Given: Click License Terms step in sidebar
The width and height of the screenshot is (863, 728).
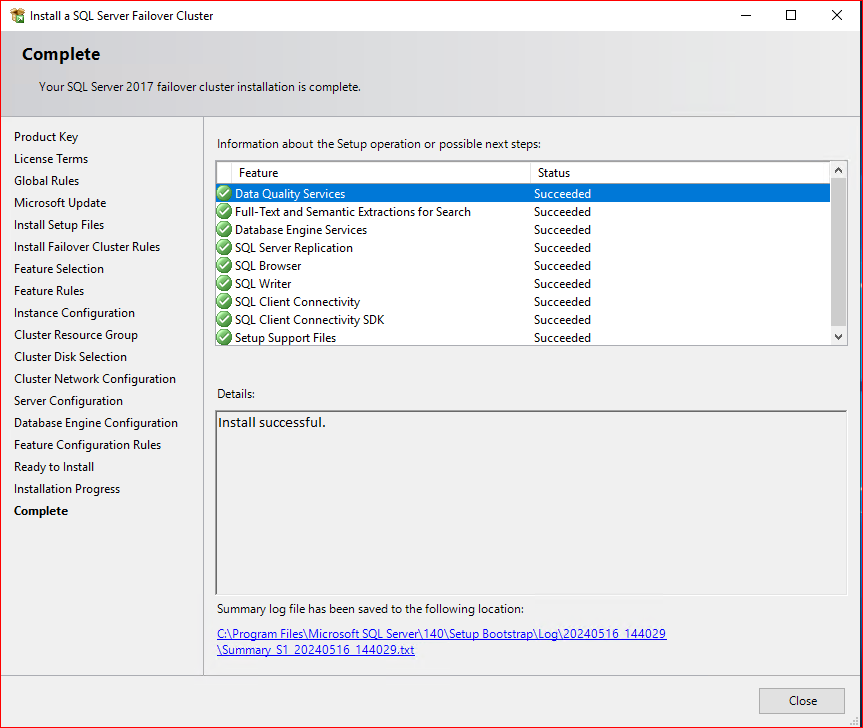Looking at the screenshot, I should coord(51,158).
